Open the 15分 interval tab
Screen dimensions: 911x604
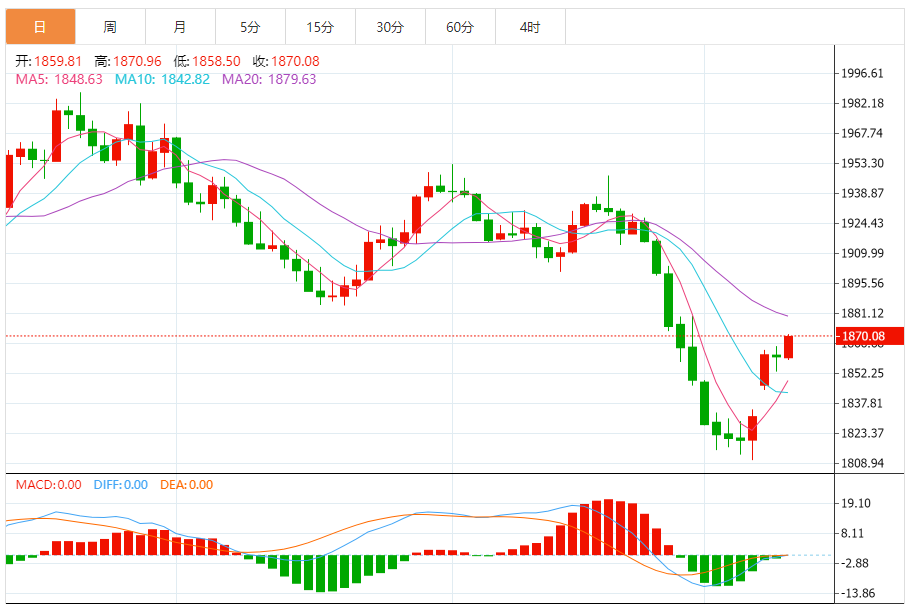[x=320, y=27]
